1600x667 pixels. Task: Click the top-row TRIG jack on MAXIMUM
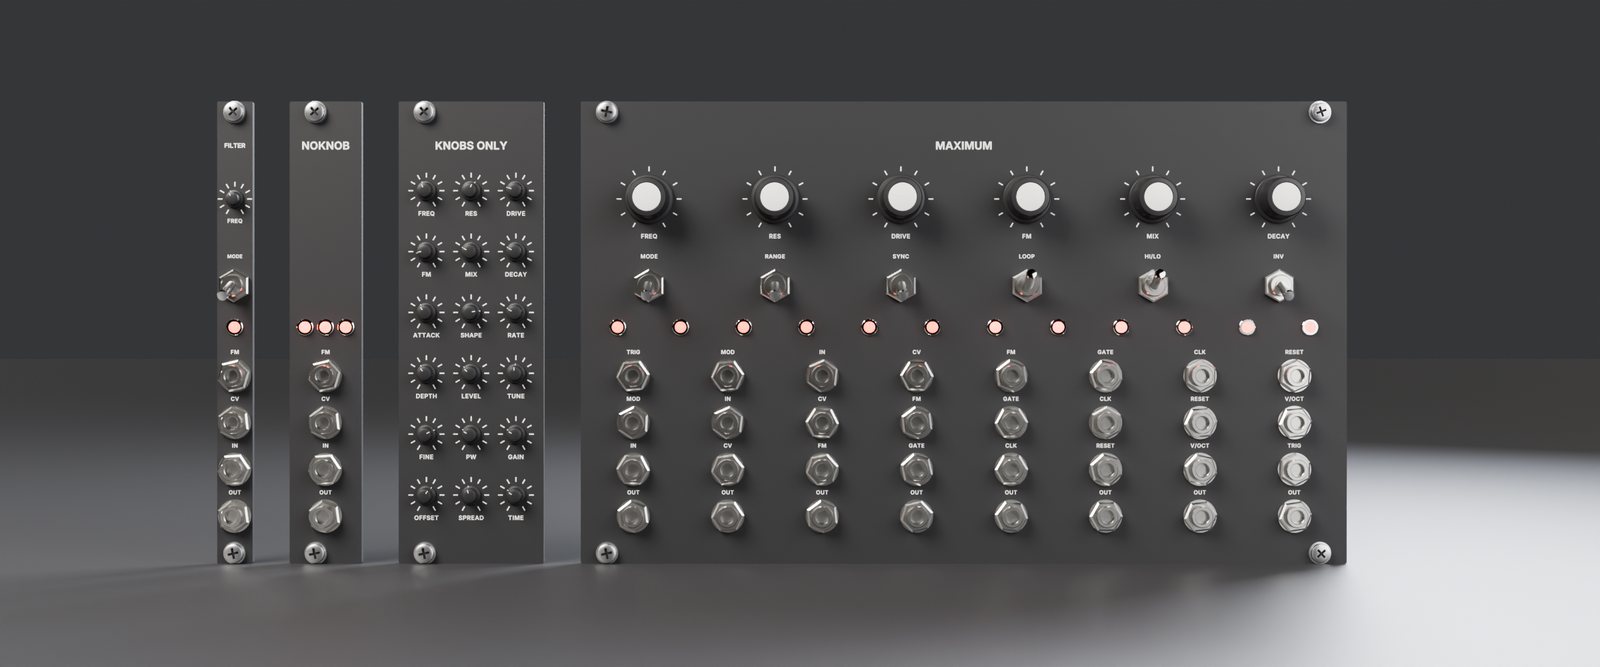(x=632, y=376)
